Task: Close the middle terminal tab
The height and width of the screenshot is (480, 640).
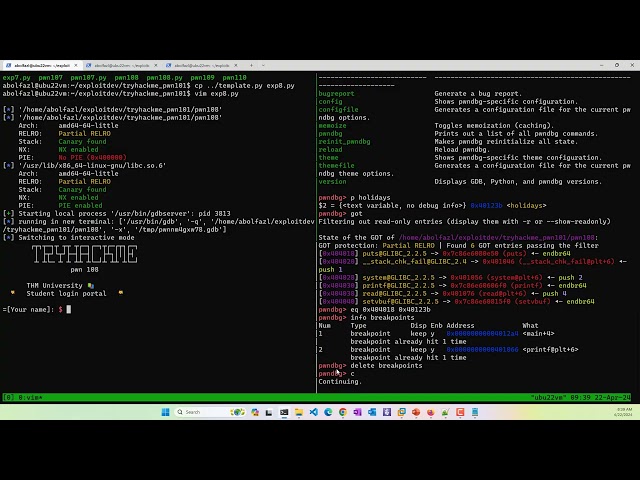Action: pos(156,65)
